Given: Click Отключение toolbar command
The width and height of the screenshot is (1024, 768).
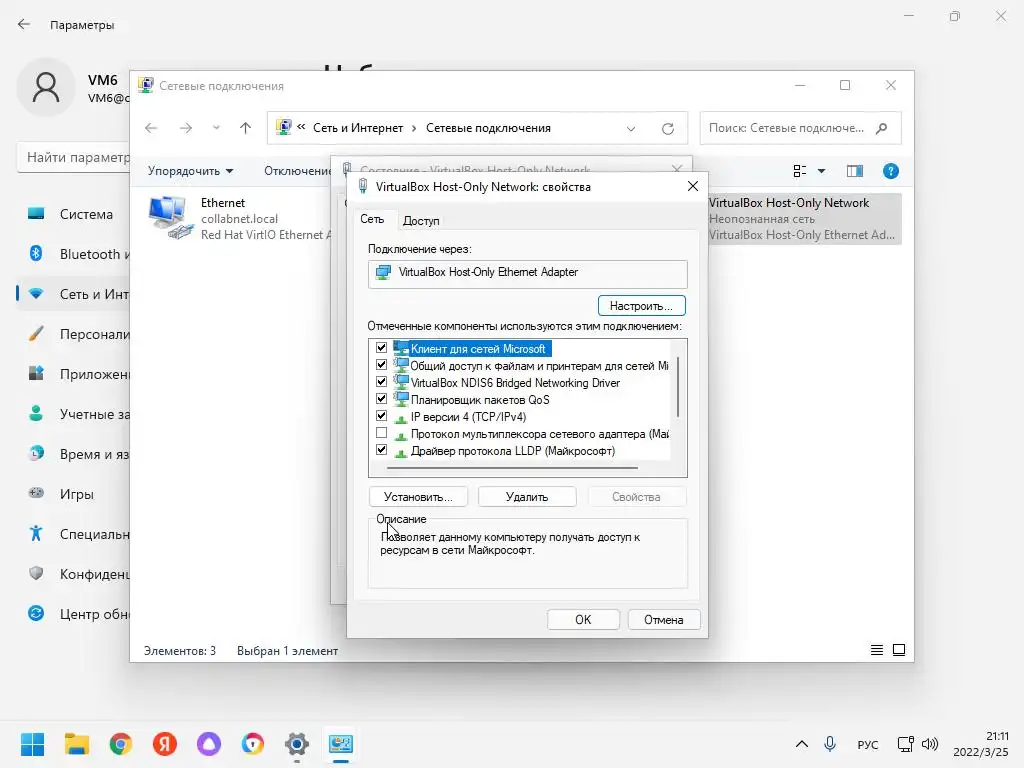Looking at the screenshot, I should click(298, 171).
